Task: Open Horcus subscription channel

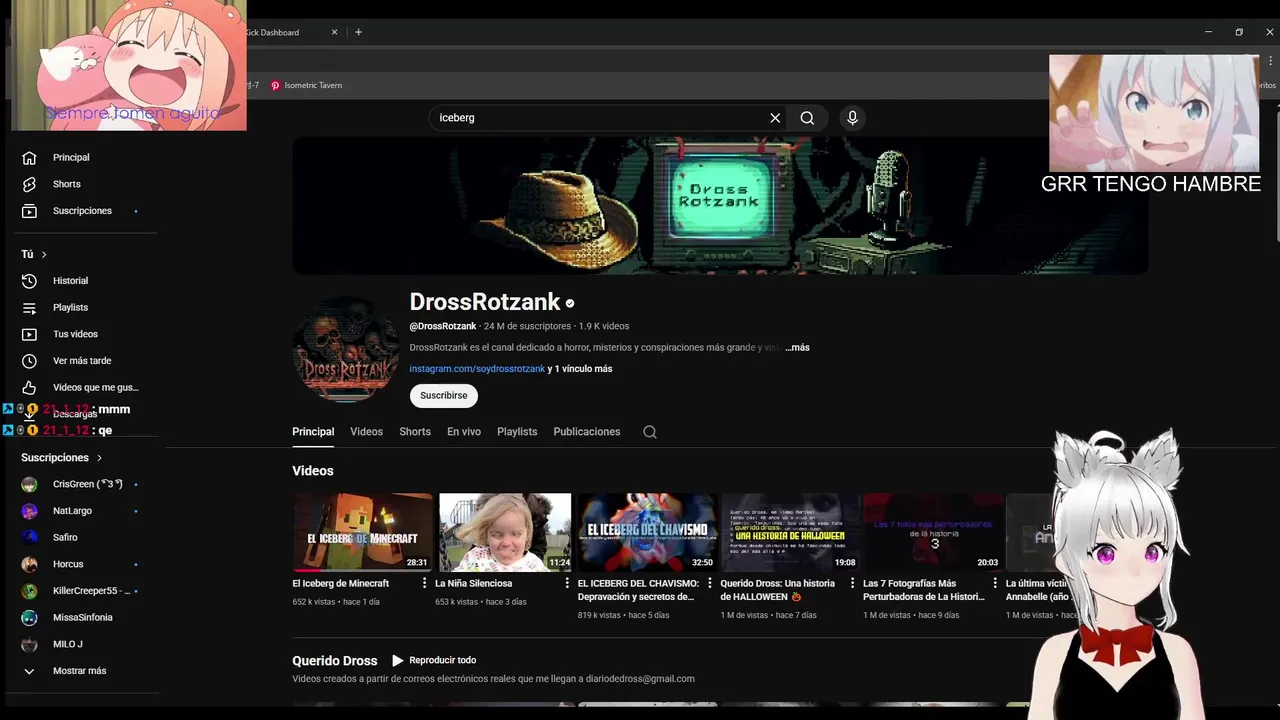Action: (x=68, y=564)
